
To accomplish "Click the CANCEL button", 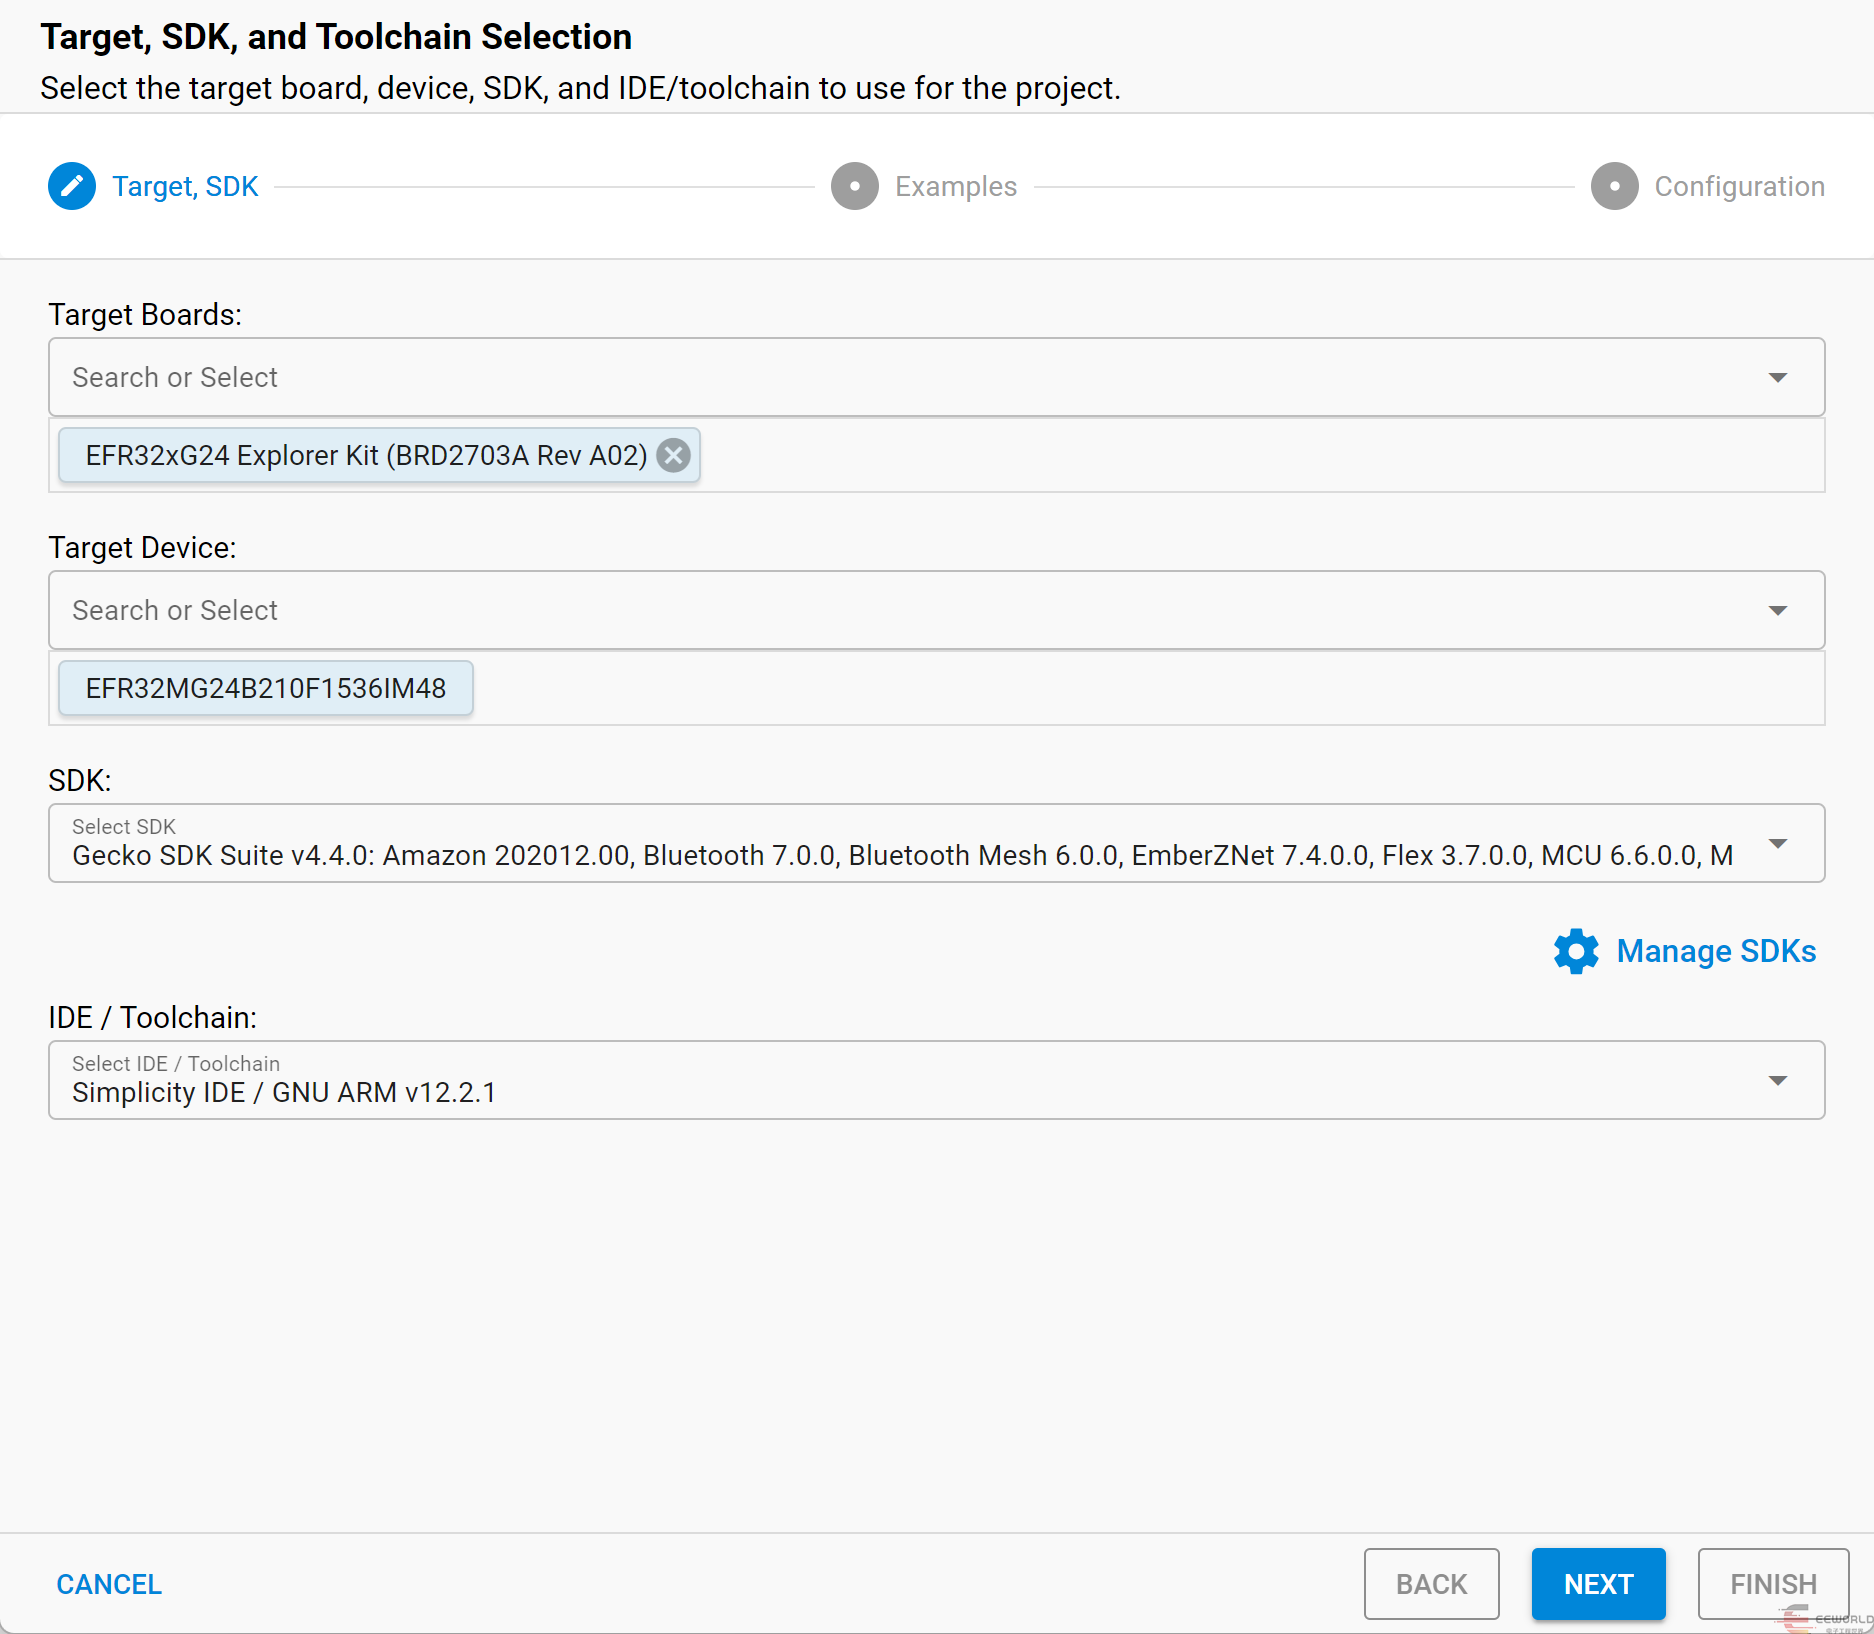I will click(x=109, y=1584).
